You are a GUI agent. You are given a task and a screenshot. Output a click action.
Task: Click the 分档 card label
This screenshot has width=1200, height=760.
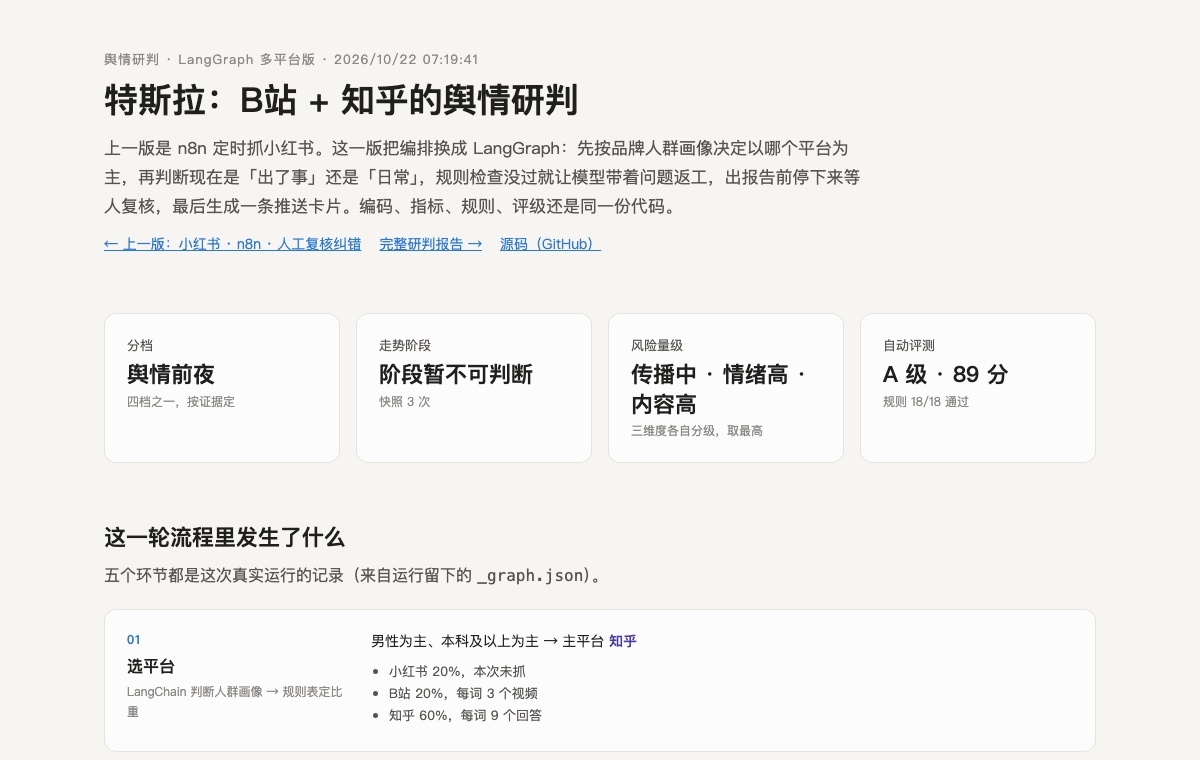[x=140, y=345]
